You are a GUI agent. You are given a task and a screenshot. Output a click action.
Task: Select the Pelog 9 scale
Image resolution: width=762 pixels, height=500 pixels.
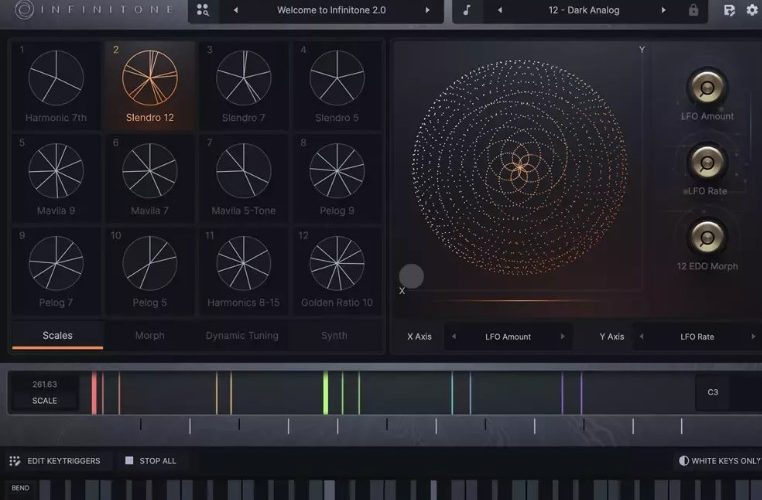pos(337,179)
